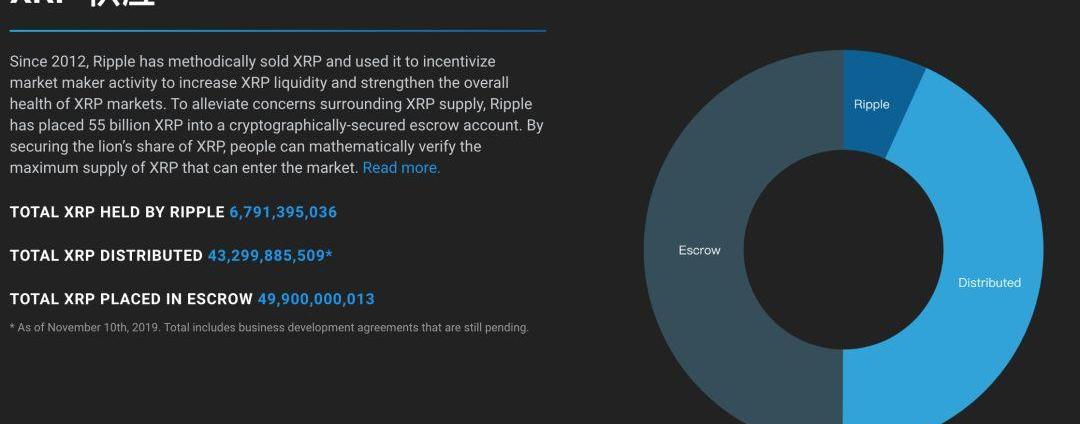Image resolution: width=1080 pixels, height=424 pixels.
Task: Click the empty center of the donut chart
Action: [844, 250]
